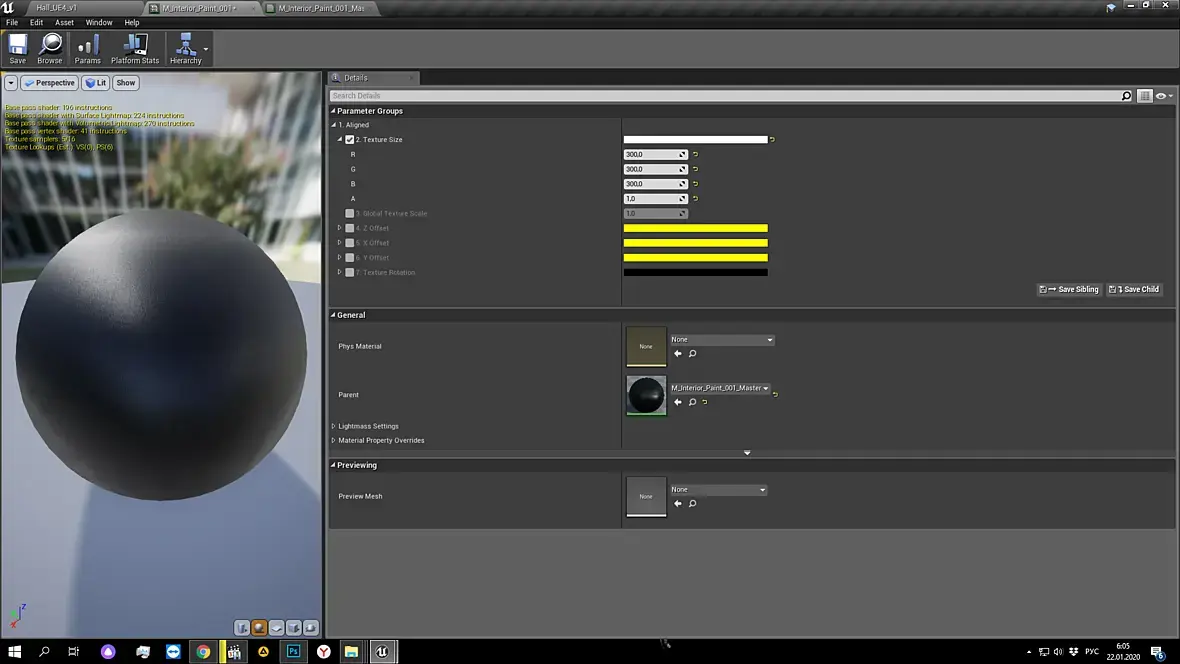Open the Asset menu
The width and height of the screenshot is (1180, 664).
coord(64,23)
